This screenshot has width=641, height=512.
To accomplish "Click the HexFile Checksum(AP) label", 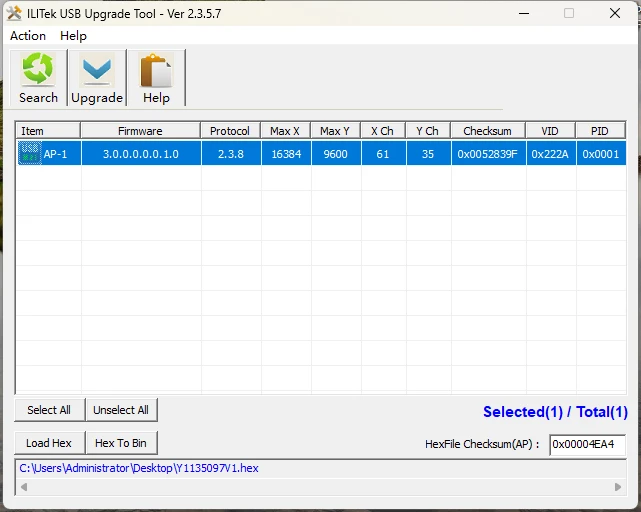I will tap(482, 444).
